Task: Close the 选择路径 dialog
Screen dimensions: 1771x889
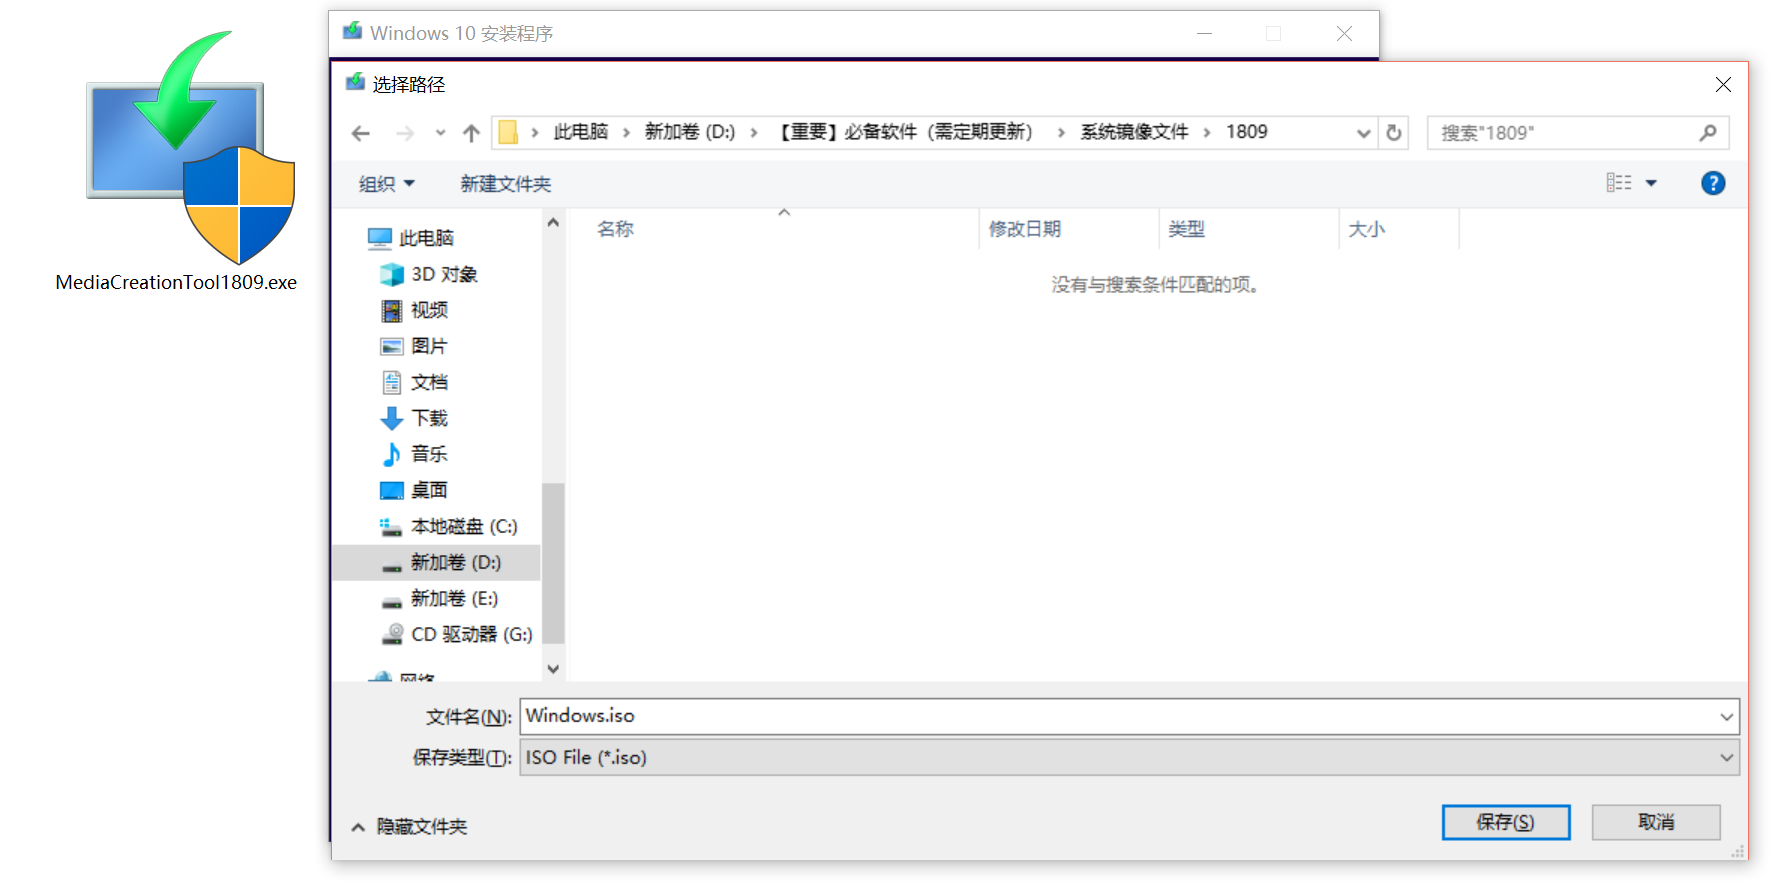Action: pos(1723,85)
